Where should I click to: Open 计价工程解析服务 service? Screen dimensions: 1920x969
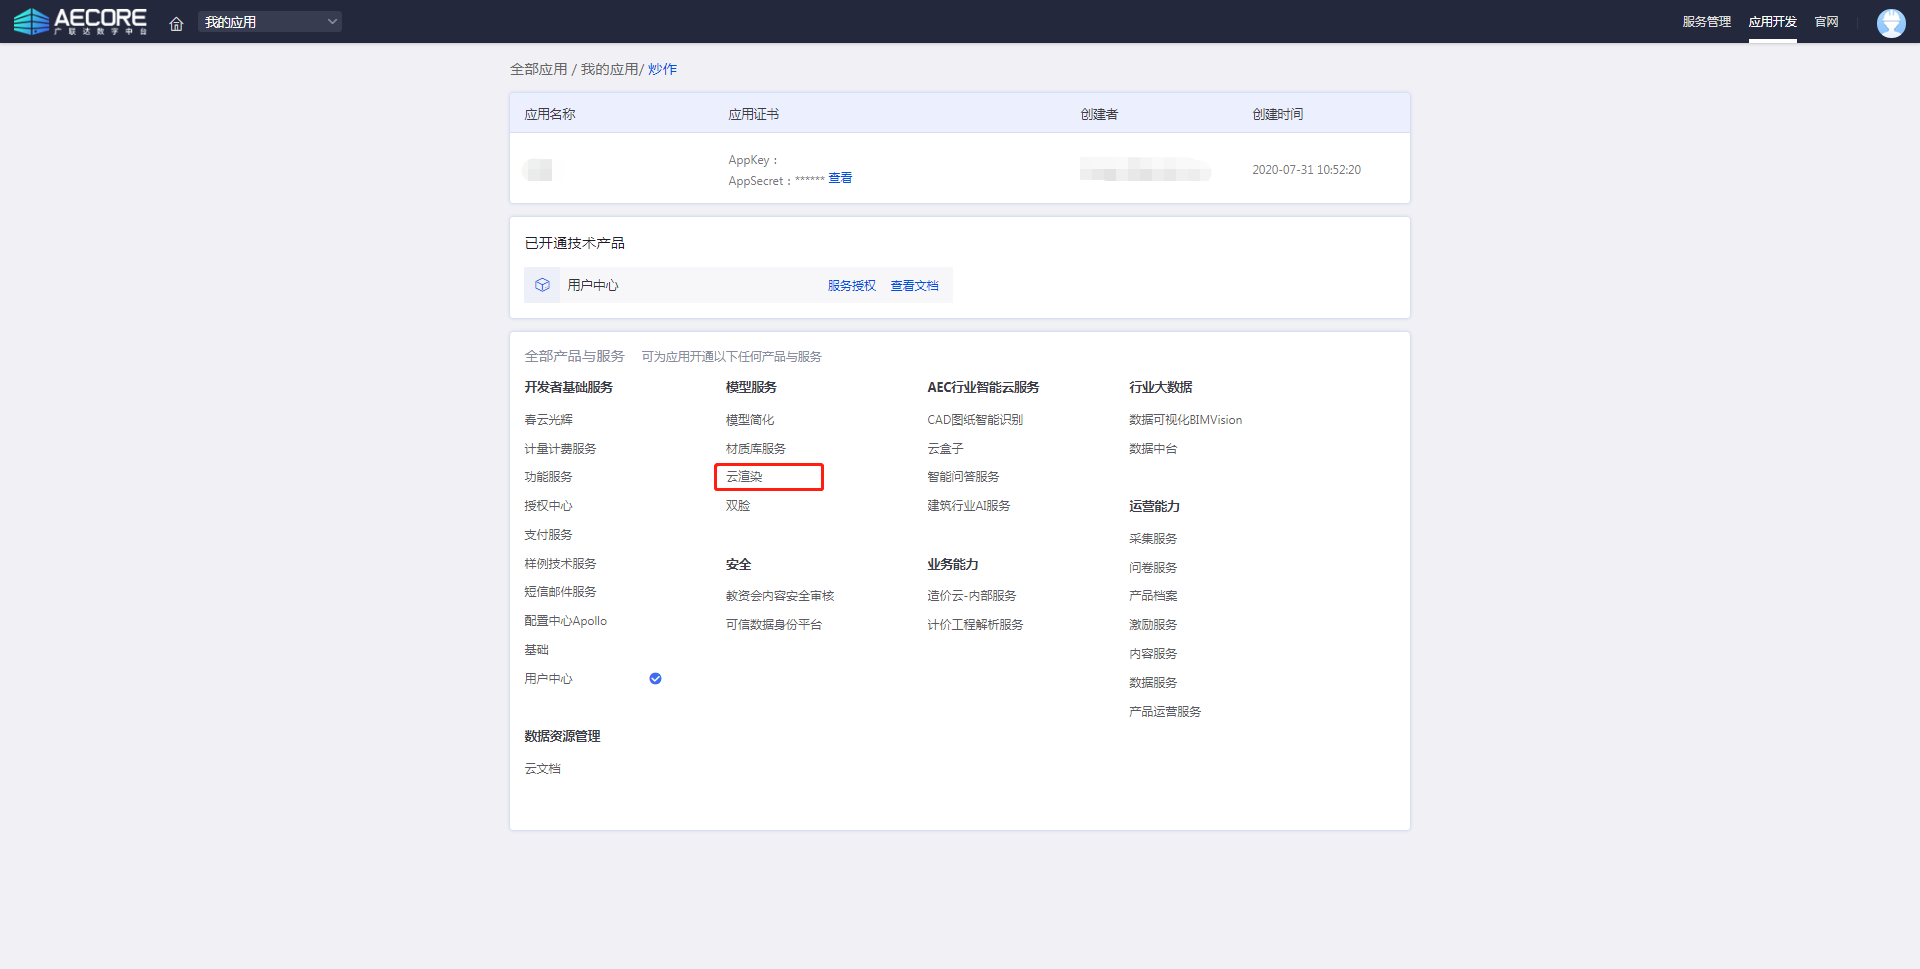tap(974, 625)
